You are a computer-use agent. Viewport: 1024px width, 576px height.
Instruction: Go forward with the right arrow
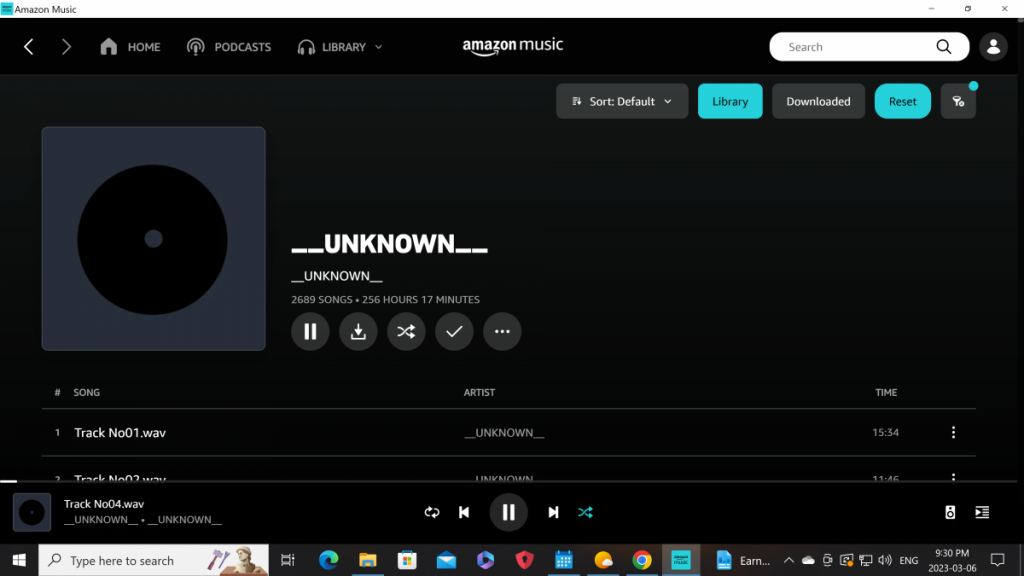[x=66, y=47]
